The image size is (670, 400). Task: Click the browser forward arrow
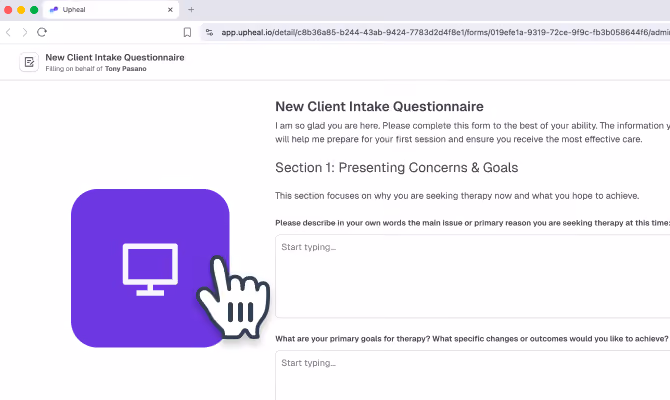point(25,32)
